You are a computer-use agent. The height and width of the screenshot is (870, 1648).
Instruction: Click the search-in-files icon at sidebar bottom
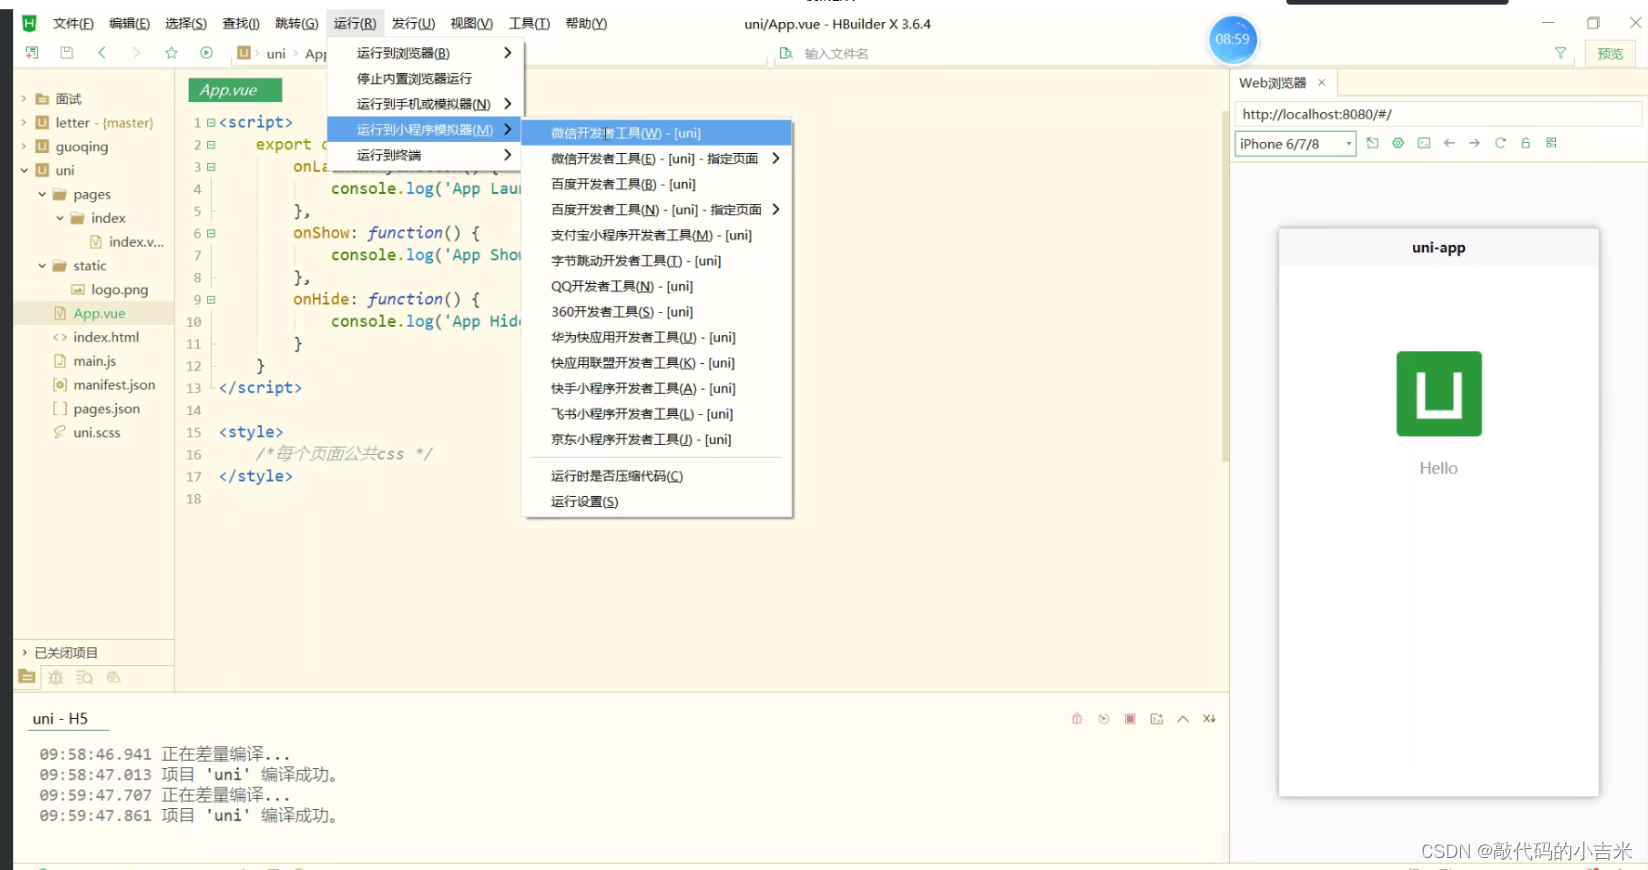[85, 677]
